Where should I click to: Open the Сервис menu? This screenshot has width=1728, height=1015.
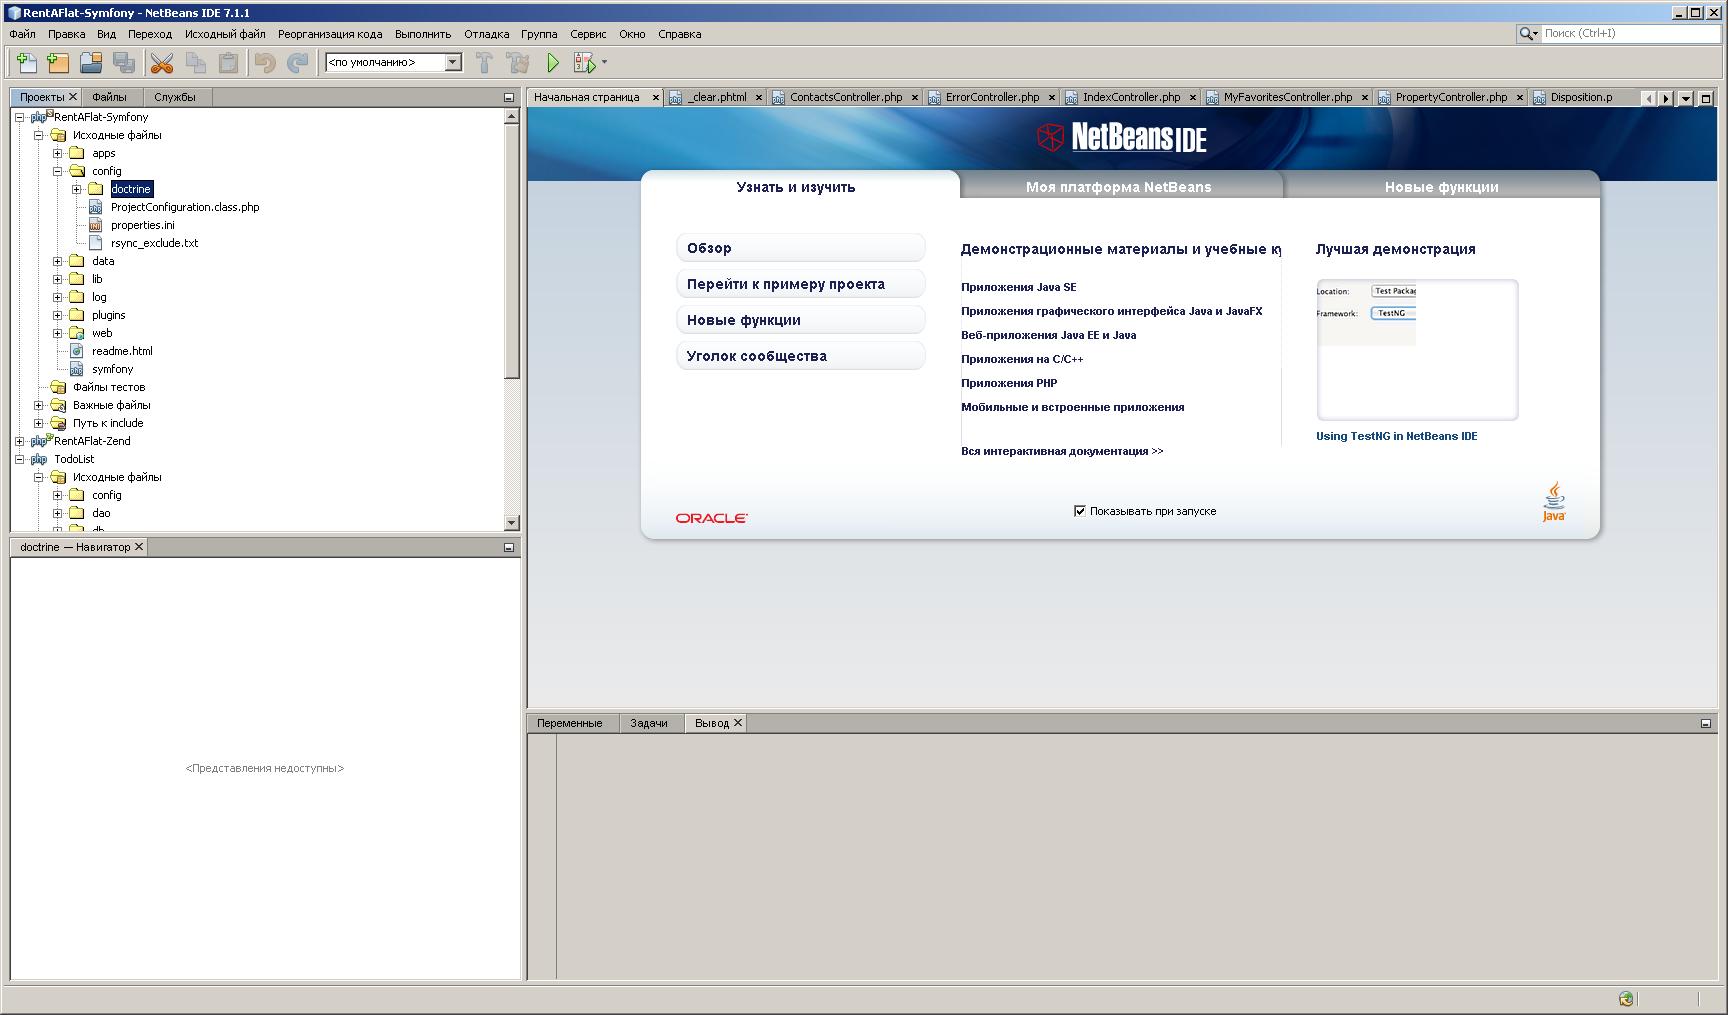[x=588, y=34]
